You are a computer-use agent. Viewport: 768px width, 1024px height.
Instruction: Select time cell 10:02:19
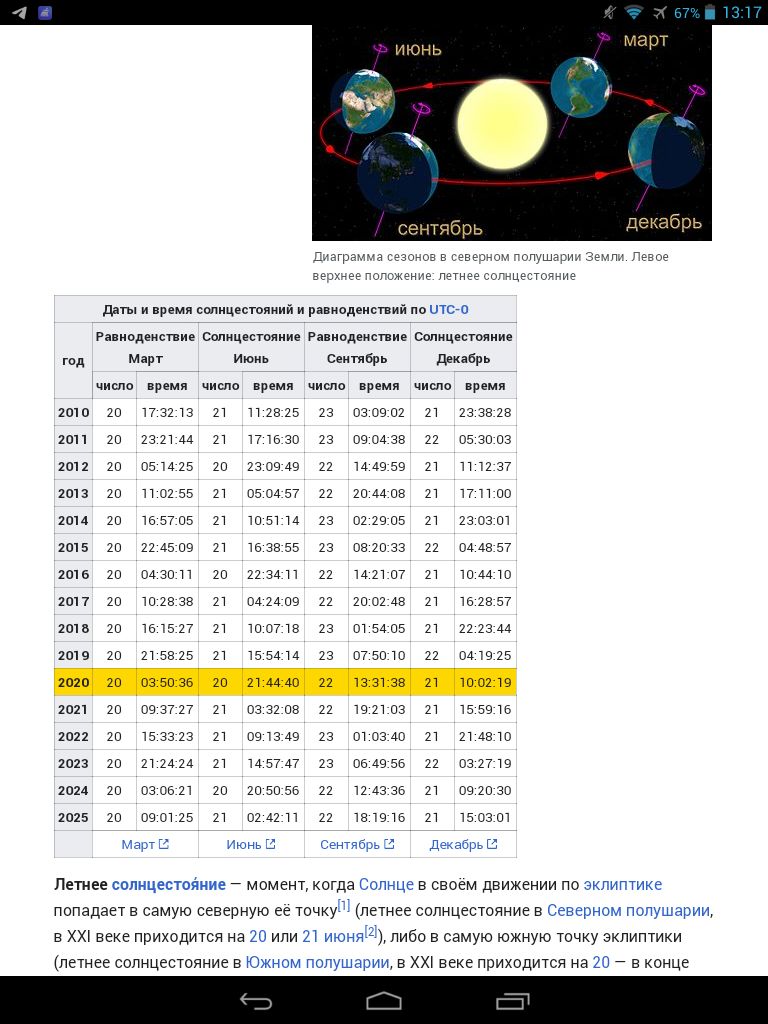pos(485,682)
